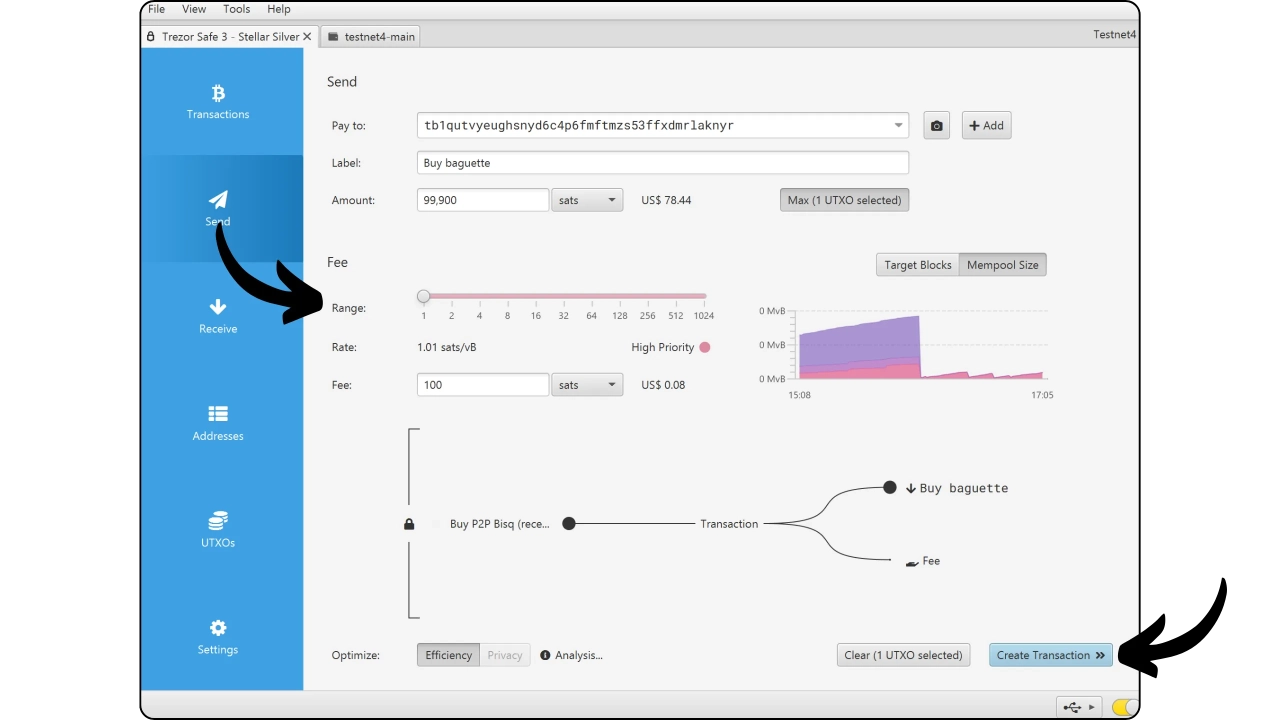
Task: Open the Fee unit sats dropdown
Action: 587,385
